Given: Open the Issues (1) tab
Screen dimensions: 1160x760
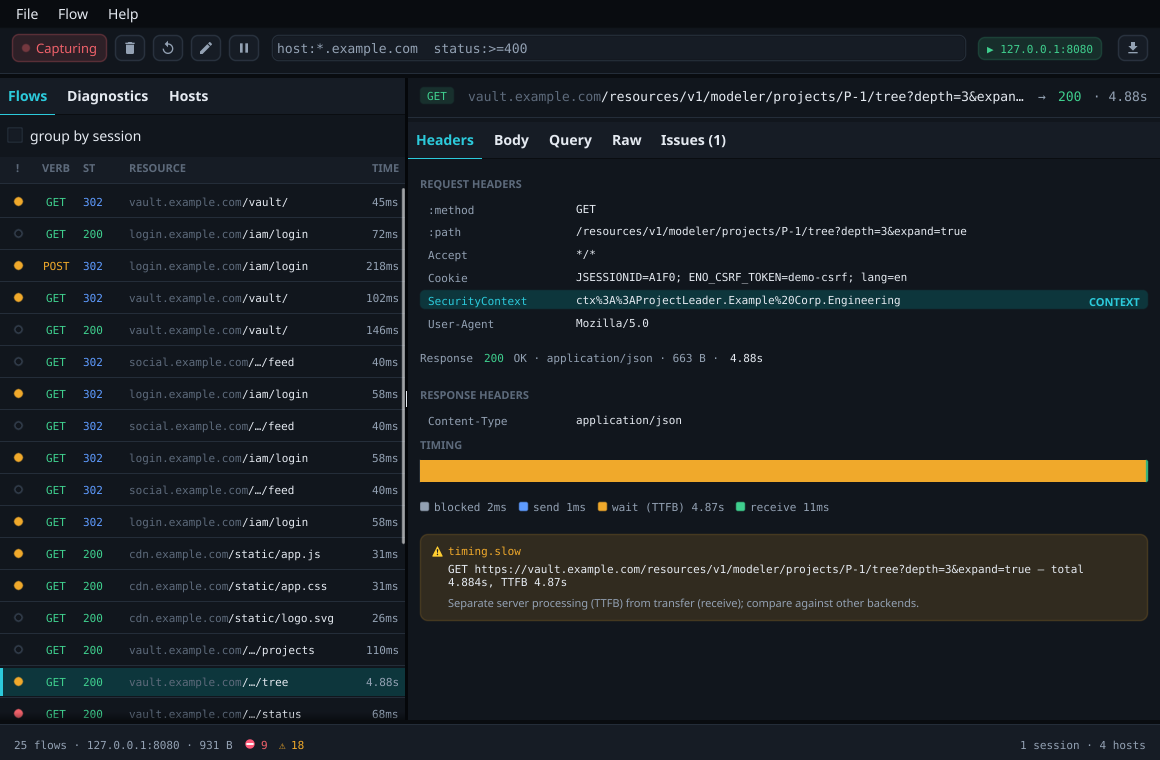Looking at the screenshot, I should [x=693, y=140].
